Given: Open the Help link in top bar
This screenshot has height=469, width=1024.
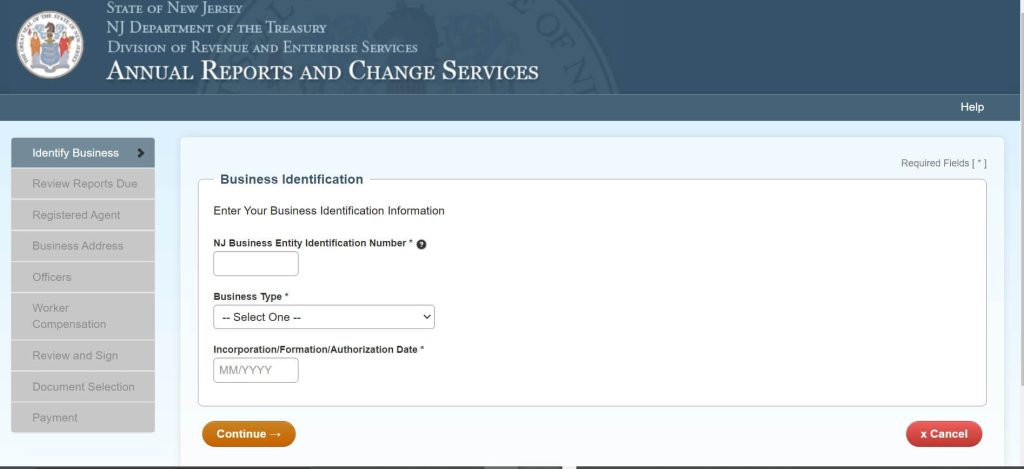Looking at the screenshot, I should (x=971, y=107).
